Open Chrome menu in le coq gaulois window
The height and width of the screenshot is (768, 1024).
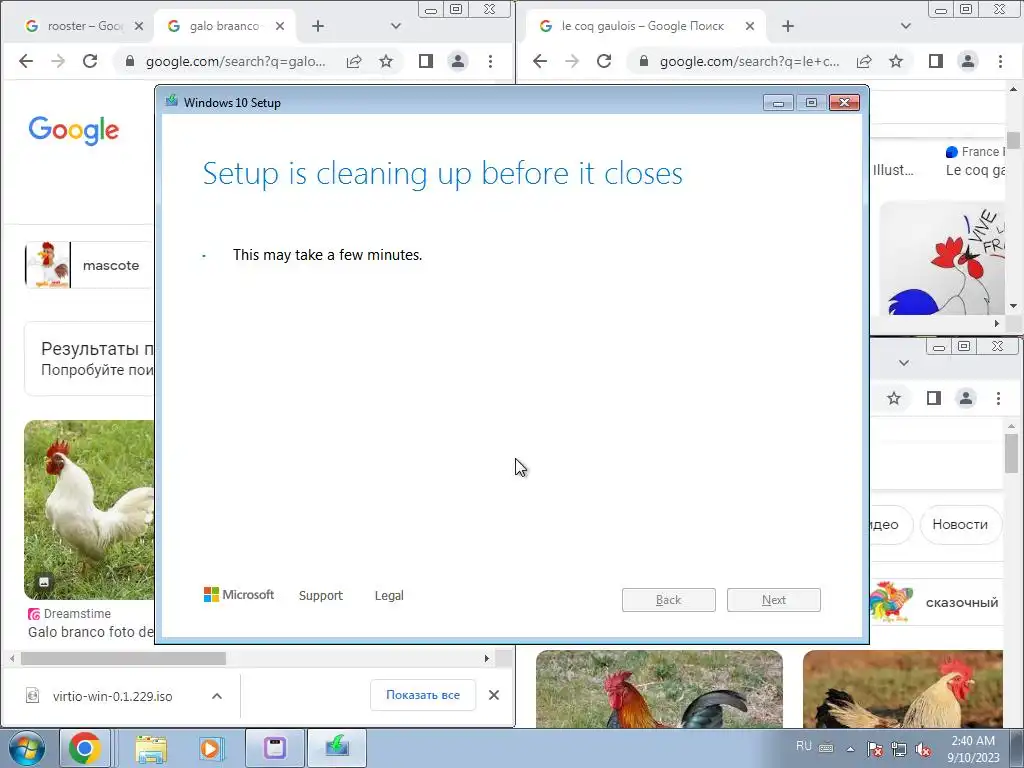1000,61
